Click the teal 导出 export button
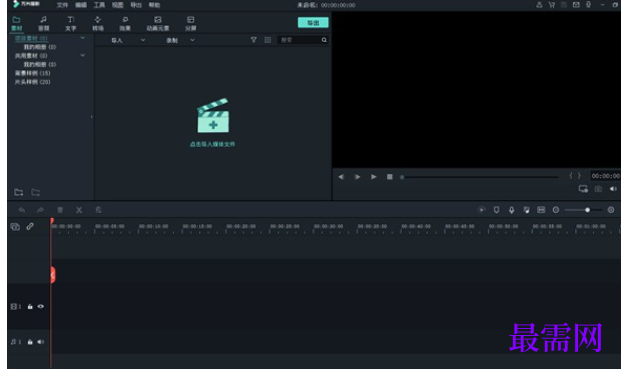 tap(313, 23)
